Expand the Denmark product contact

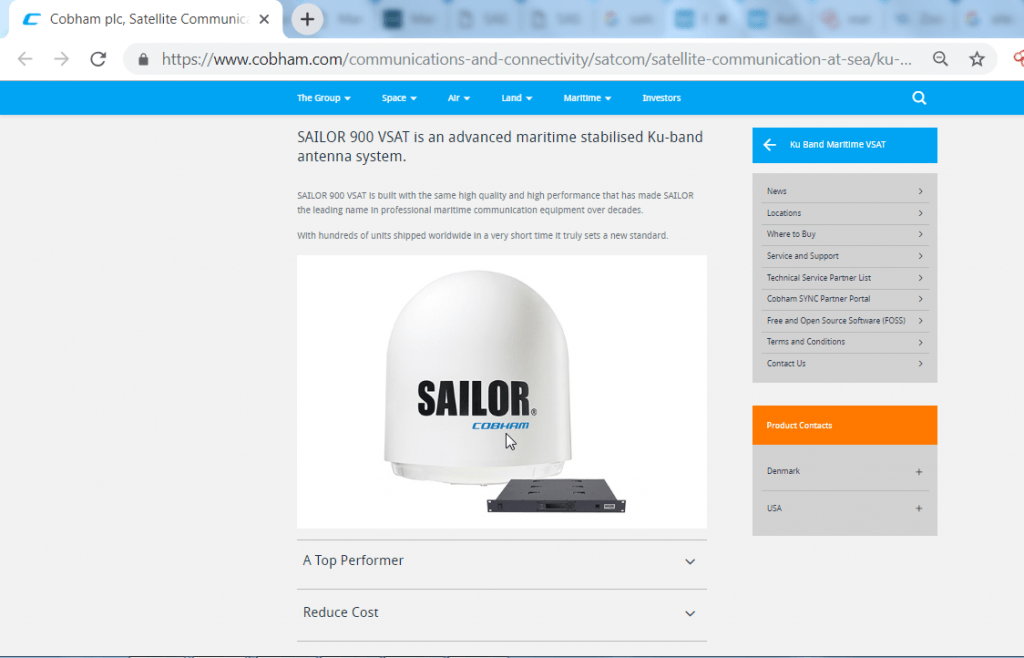844,471
